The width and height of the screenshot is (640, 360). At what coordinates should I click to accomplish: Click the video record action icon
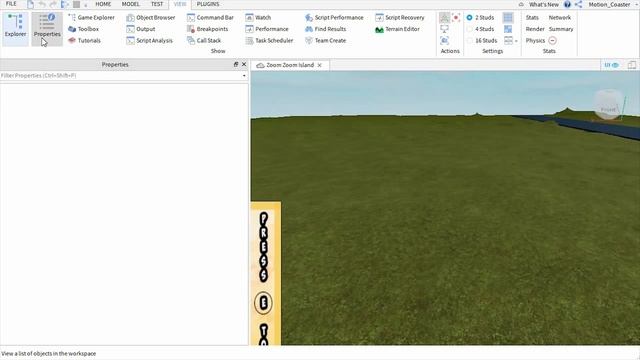(x=456, y=18)
